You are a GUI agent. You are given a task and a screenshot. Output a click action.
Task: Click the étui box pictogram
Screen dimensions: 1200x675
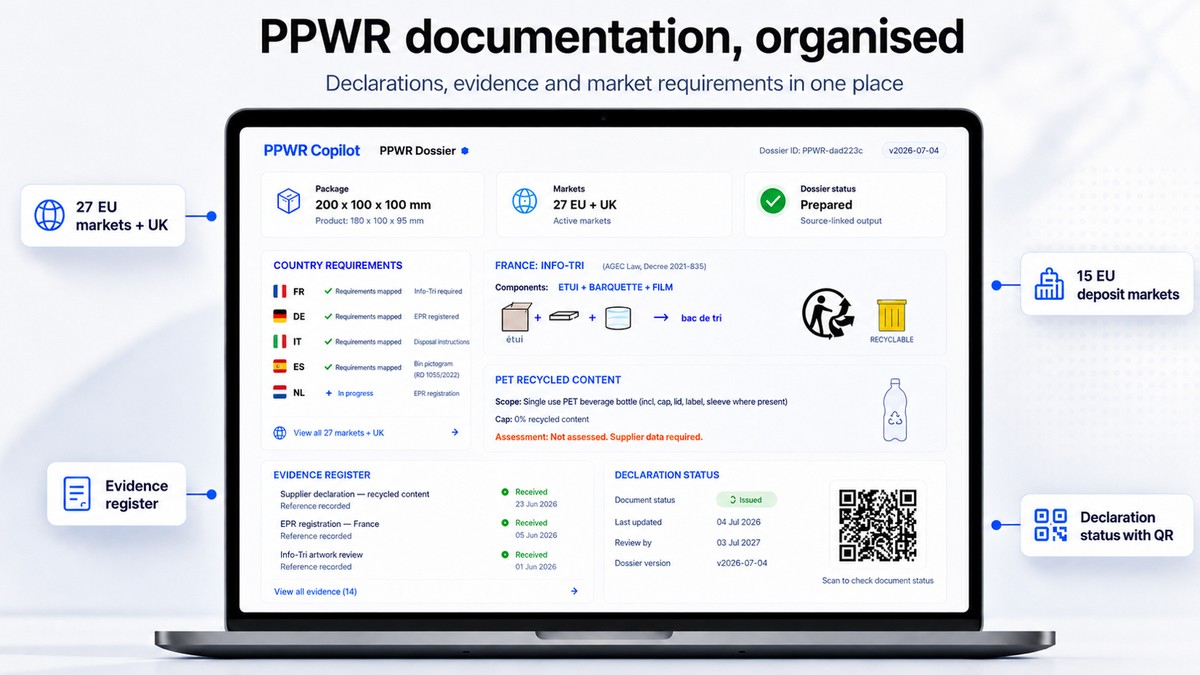click(514, 317)
